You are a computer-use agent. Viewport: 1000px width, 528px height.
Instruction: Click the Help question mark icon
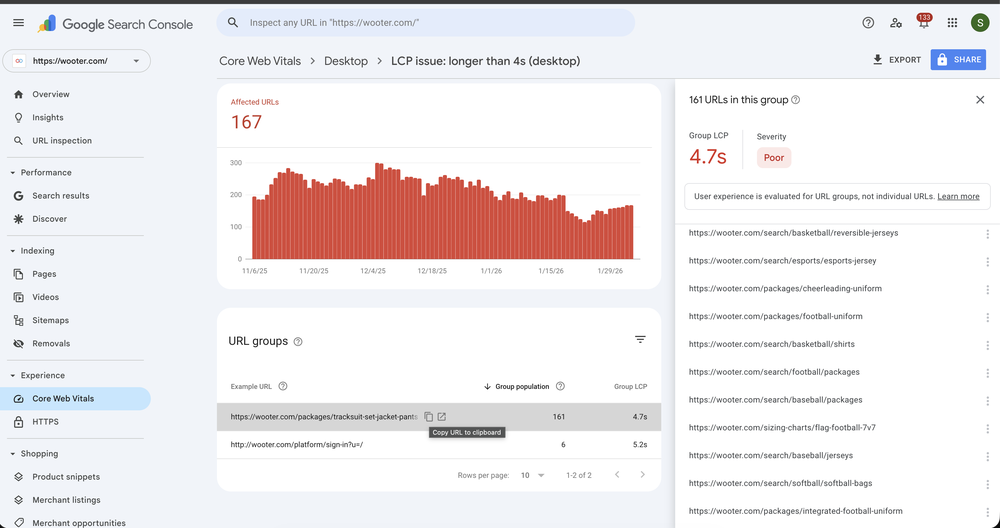(867, 23)
